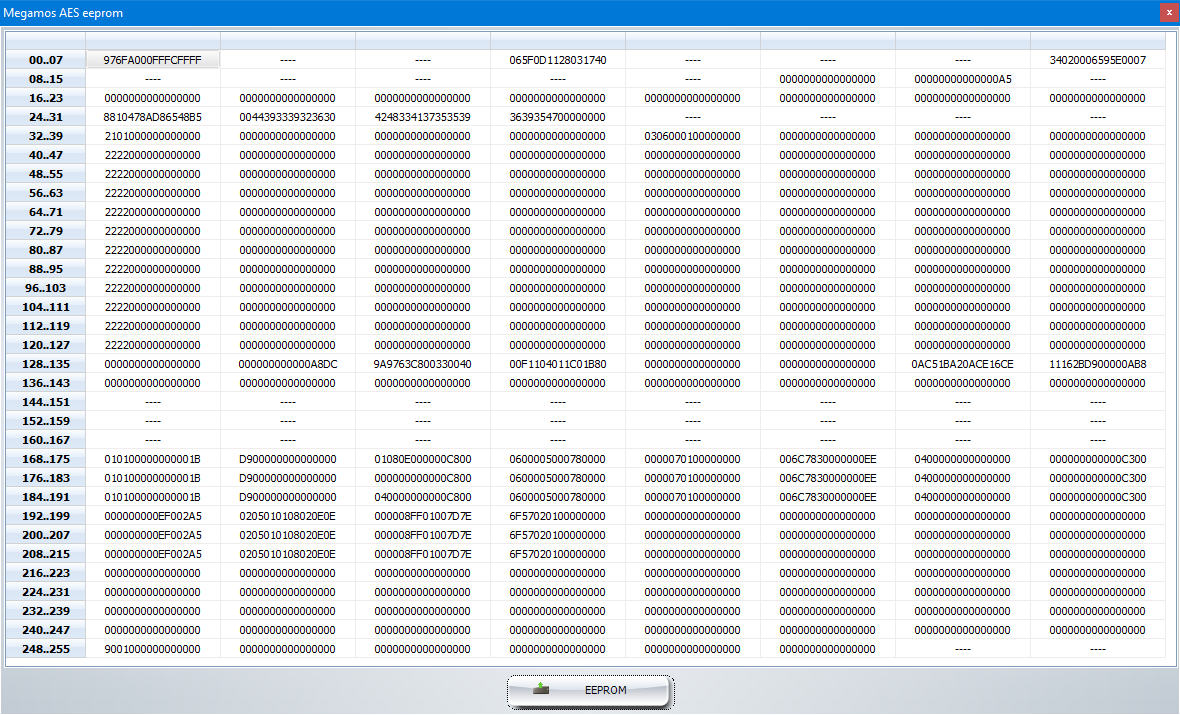Select cell 9A9763C800330040
Screen dimensions: 1180x715
pos(423,364)
